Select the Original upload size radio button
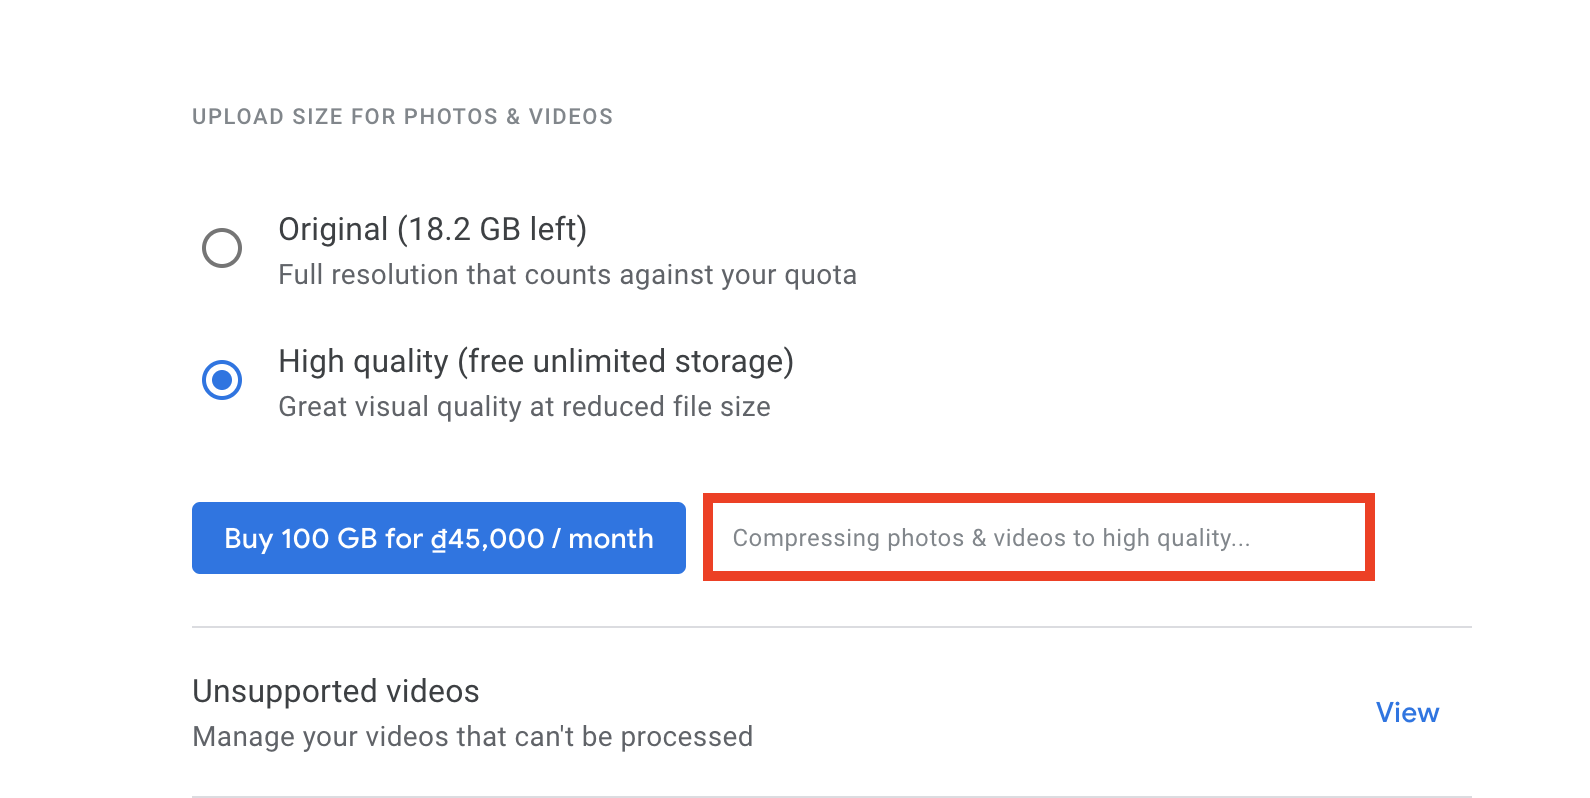The height and width of the screenshot is (798, 1590). point(222,248)
